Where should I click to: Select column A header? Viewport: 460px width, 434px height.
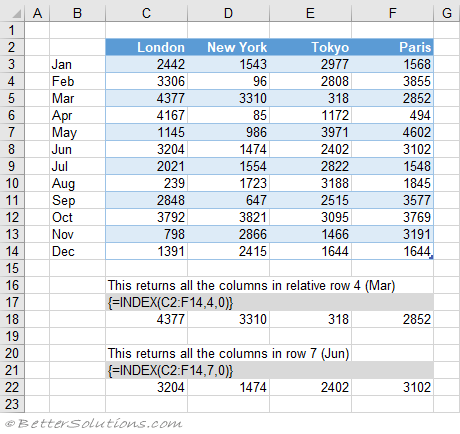37,13
